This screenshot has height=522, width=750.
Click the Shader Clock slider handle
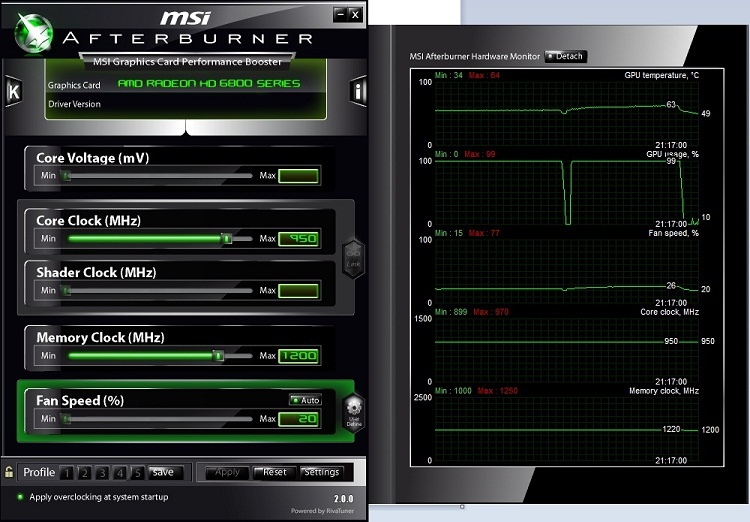66,290
